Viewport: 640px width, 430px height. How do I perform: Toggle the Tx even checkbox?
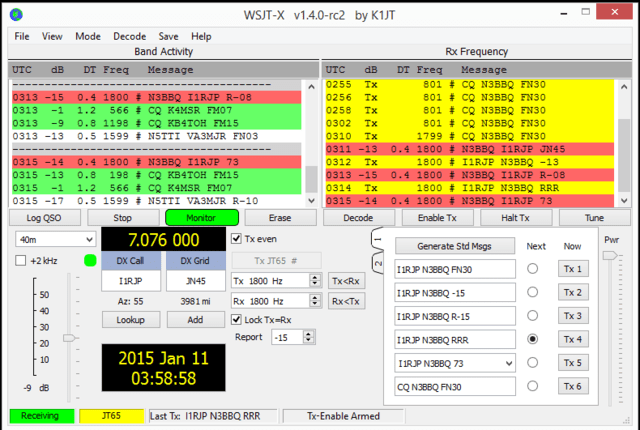(x=236, y=238)
